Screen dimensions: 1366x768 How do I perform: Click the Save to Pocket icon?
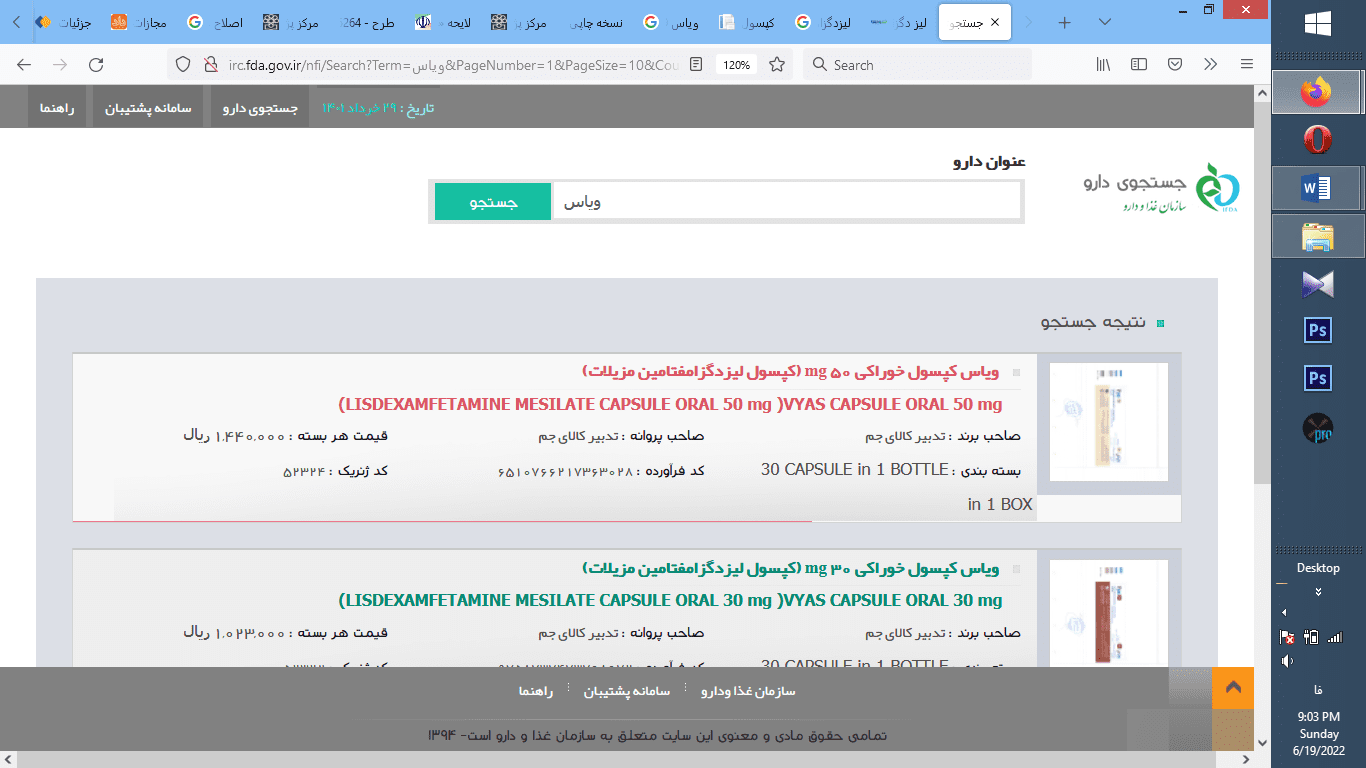[x=1175, y=65]
